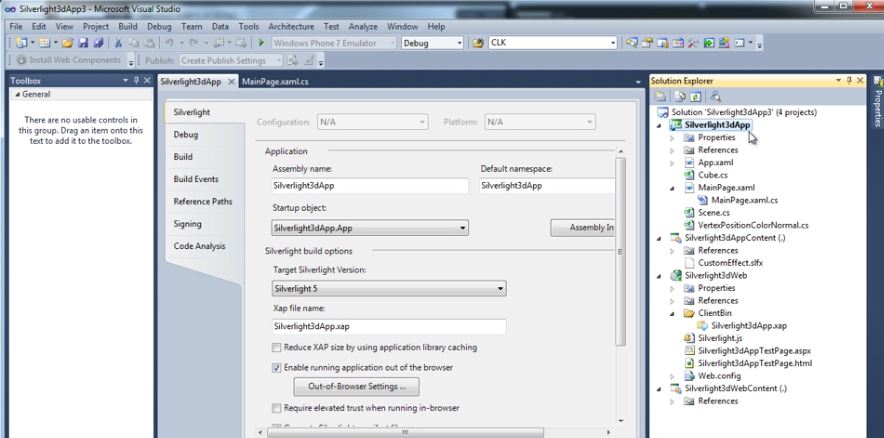The image size is (884, 438).
Task: Click inside the Assembly name field
Action: click(370, 185)
